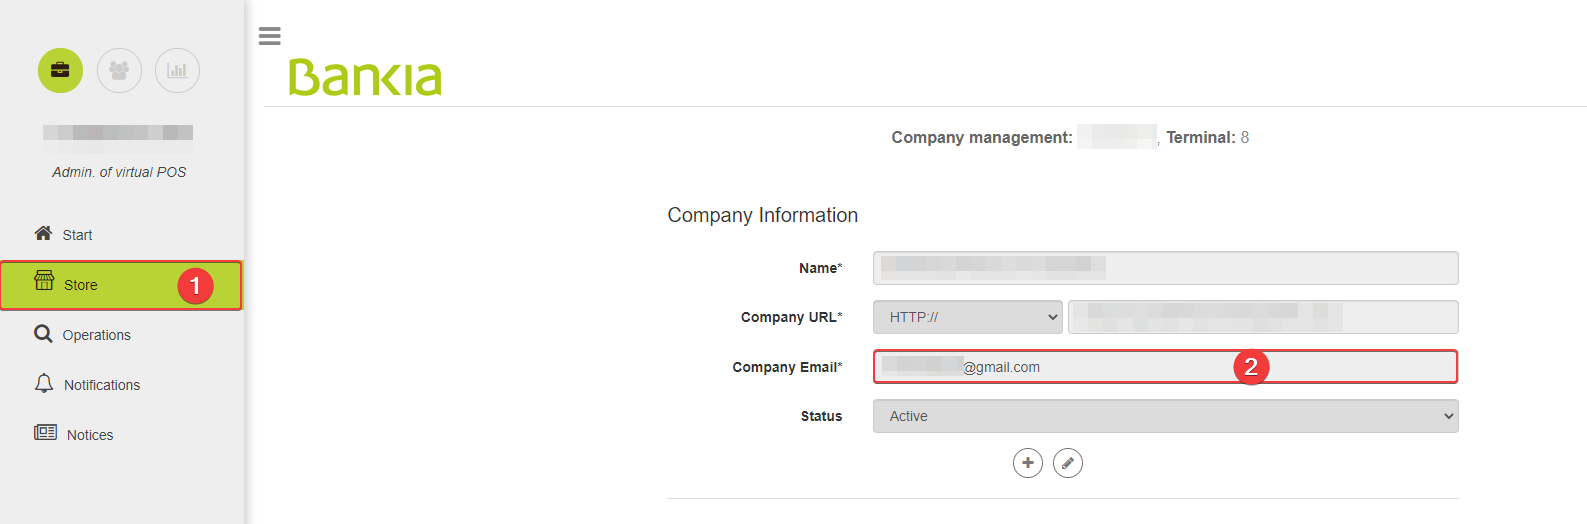Click the briefcase icon in the sidebar
This screenshot has height=524, width=1587.
point(60,70)
